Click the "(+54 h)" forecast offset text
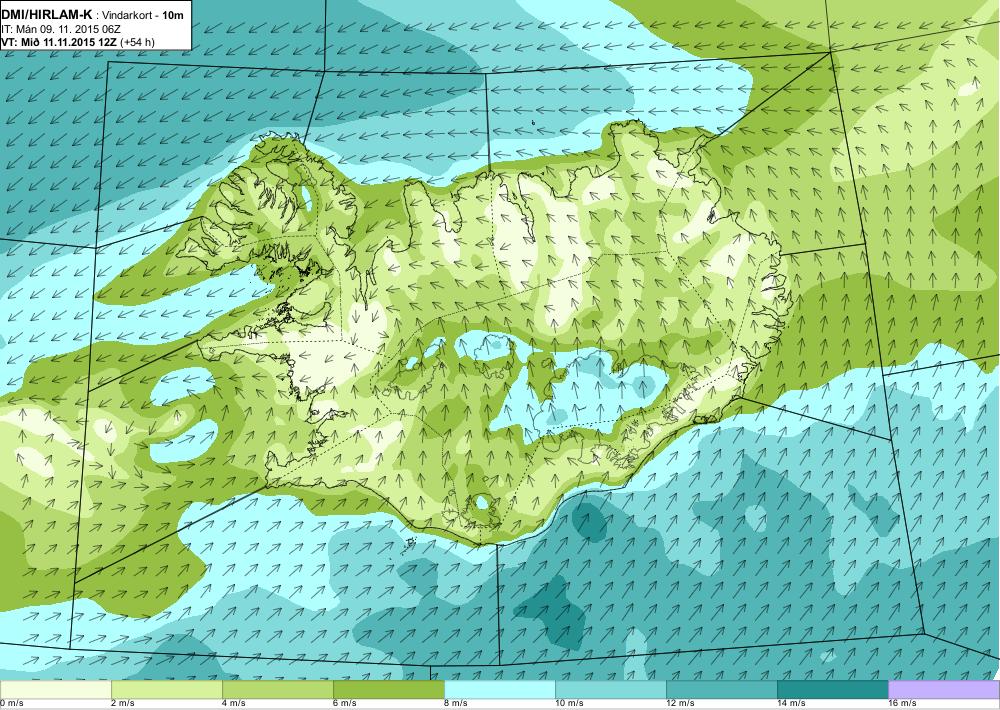The height and width of the screenshot is (710, 1000). (x=138, y=43)
